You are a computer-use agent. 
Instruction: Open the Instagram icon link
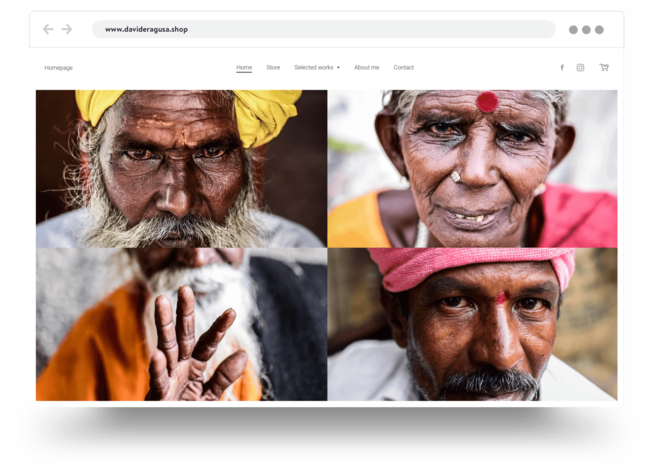(x=580, y=68)
